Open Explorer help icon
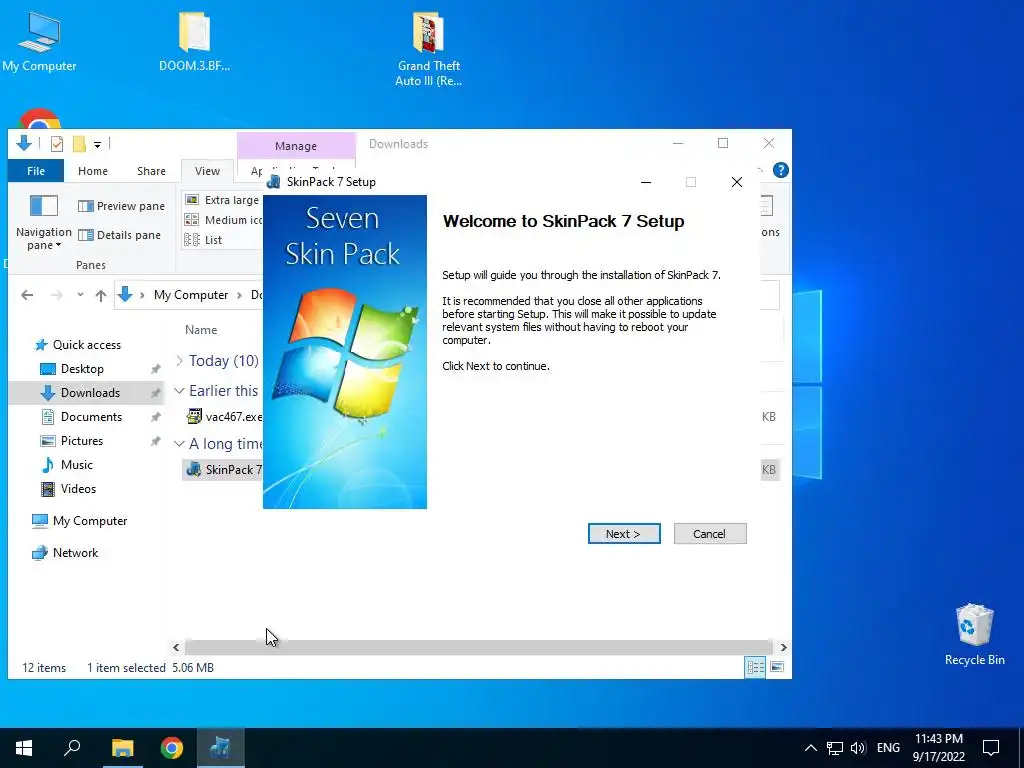 click(780, 170)
